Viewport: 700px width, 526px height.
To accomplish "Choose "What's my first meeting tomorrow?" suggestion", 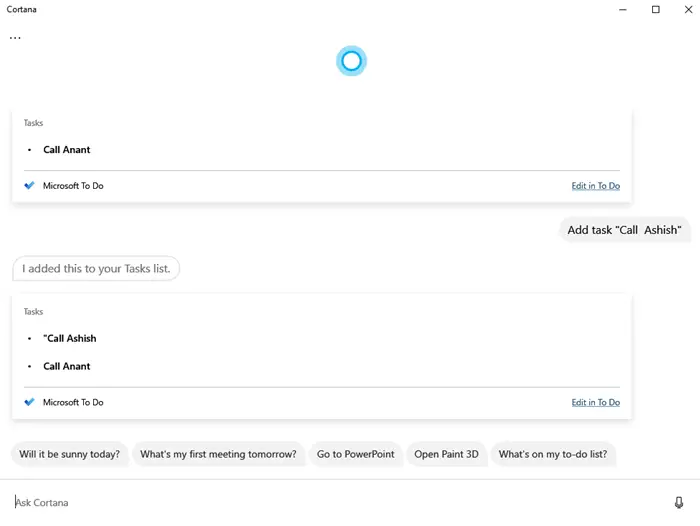I will coord(218,454).
